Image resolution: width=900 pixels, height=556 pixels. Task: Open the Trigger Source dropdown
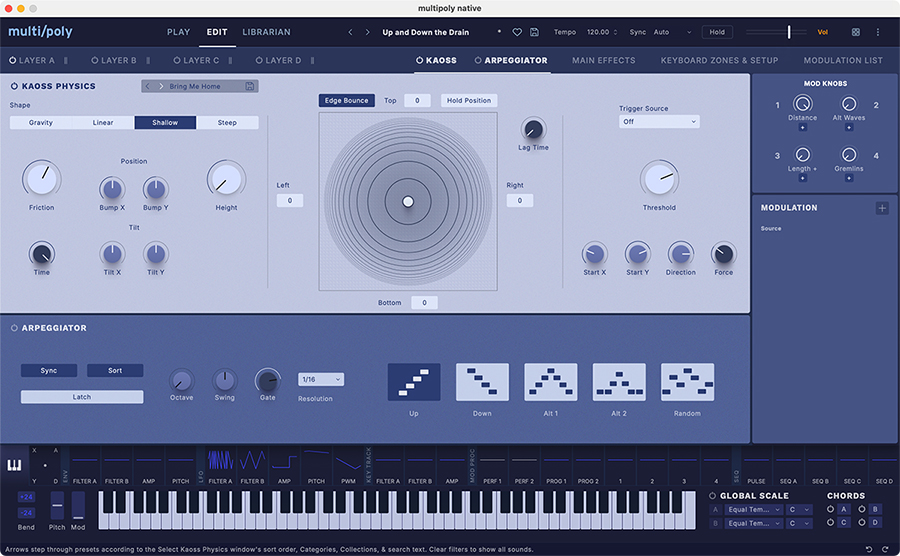coord(658,122)
